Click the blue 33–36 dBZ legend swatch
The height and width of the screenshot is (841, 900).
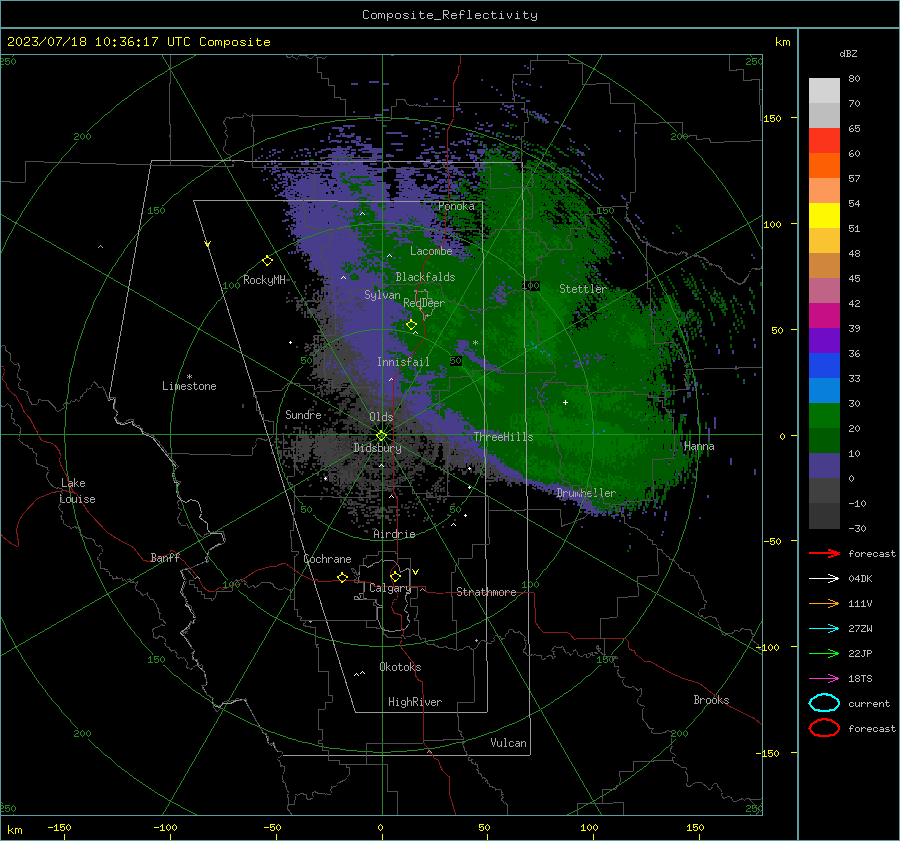824,366
